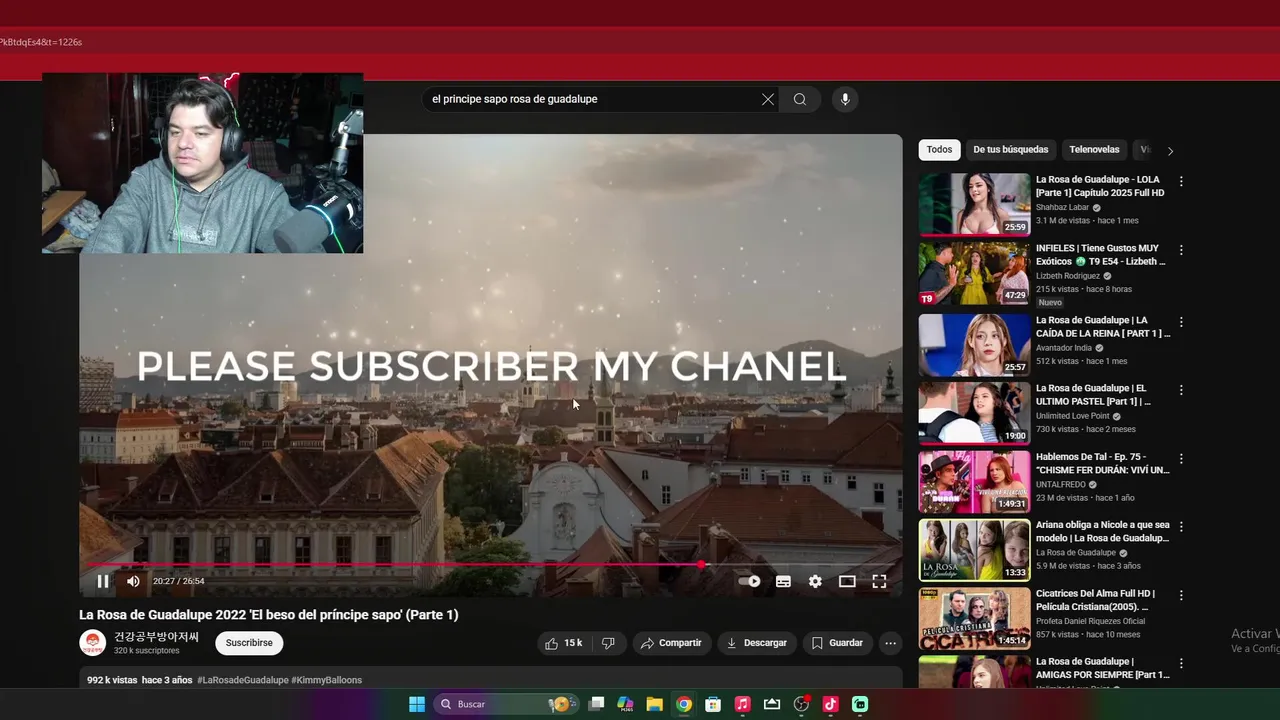Open the channel avatar icon
The image size is (1280, 720).
(x=93, y=643)
